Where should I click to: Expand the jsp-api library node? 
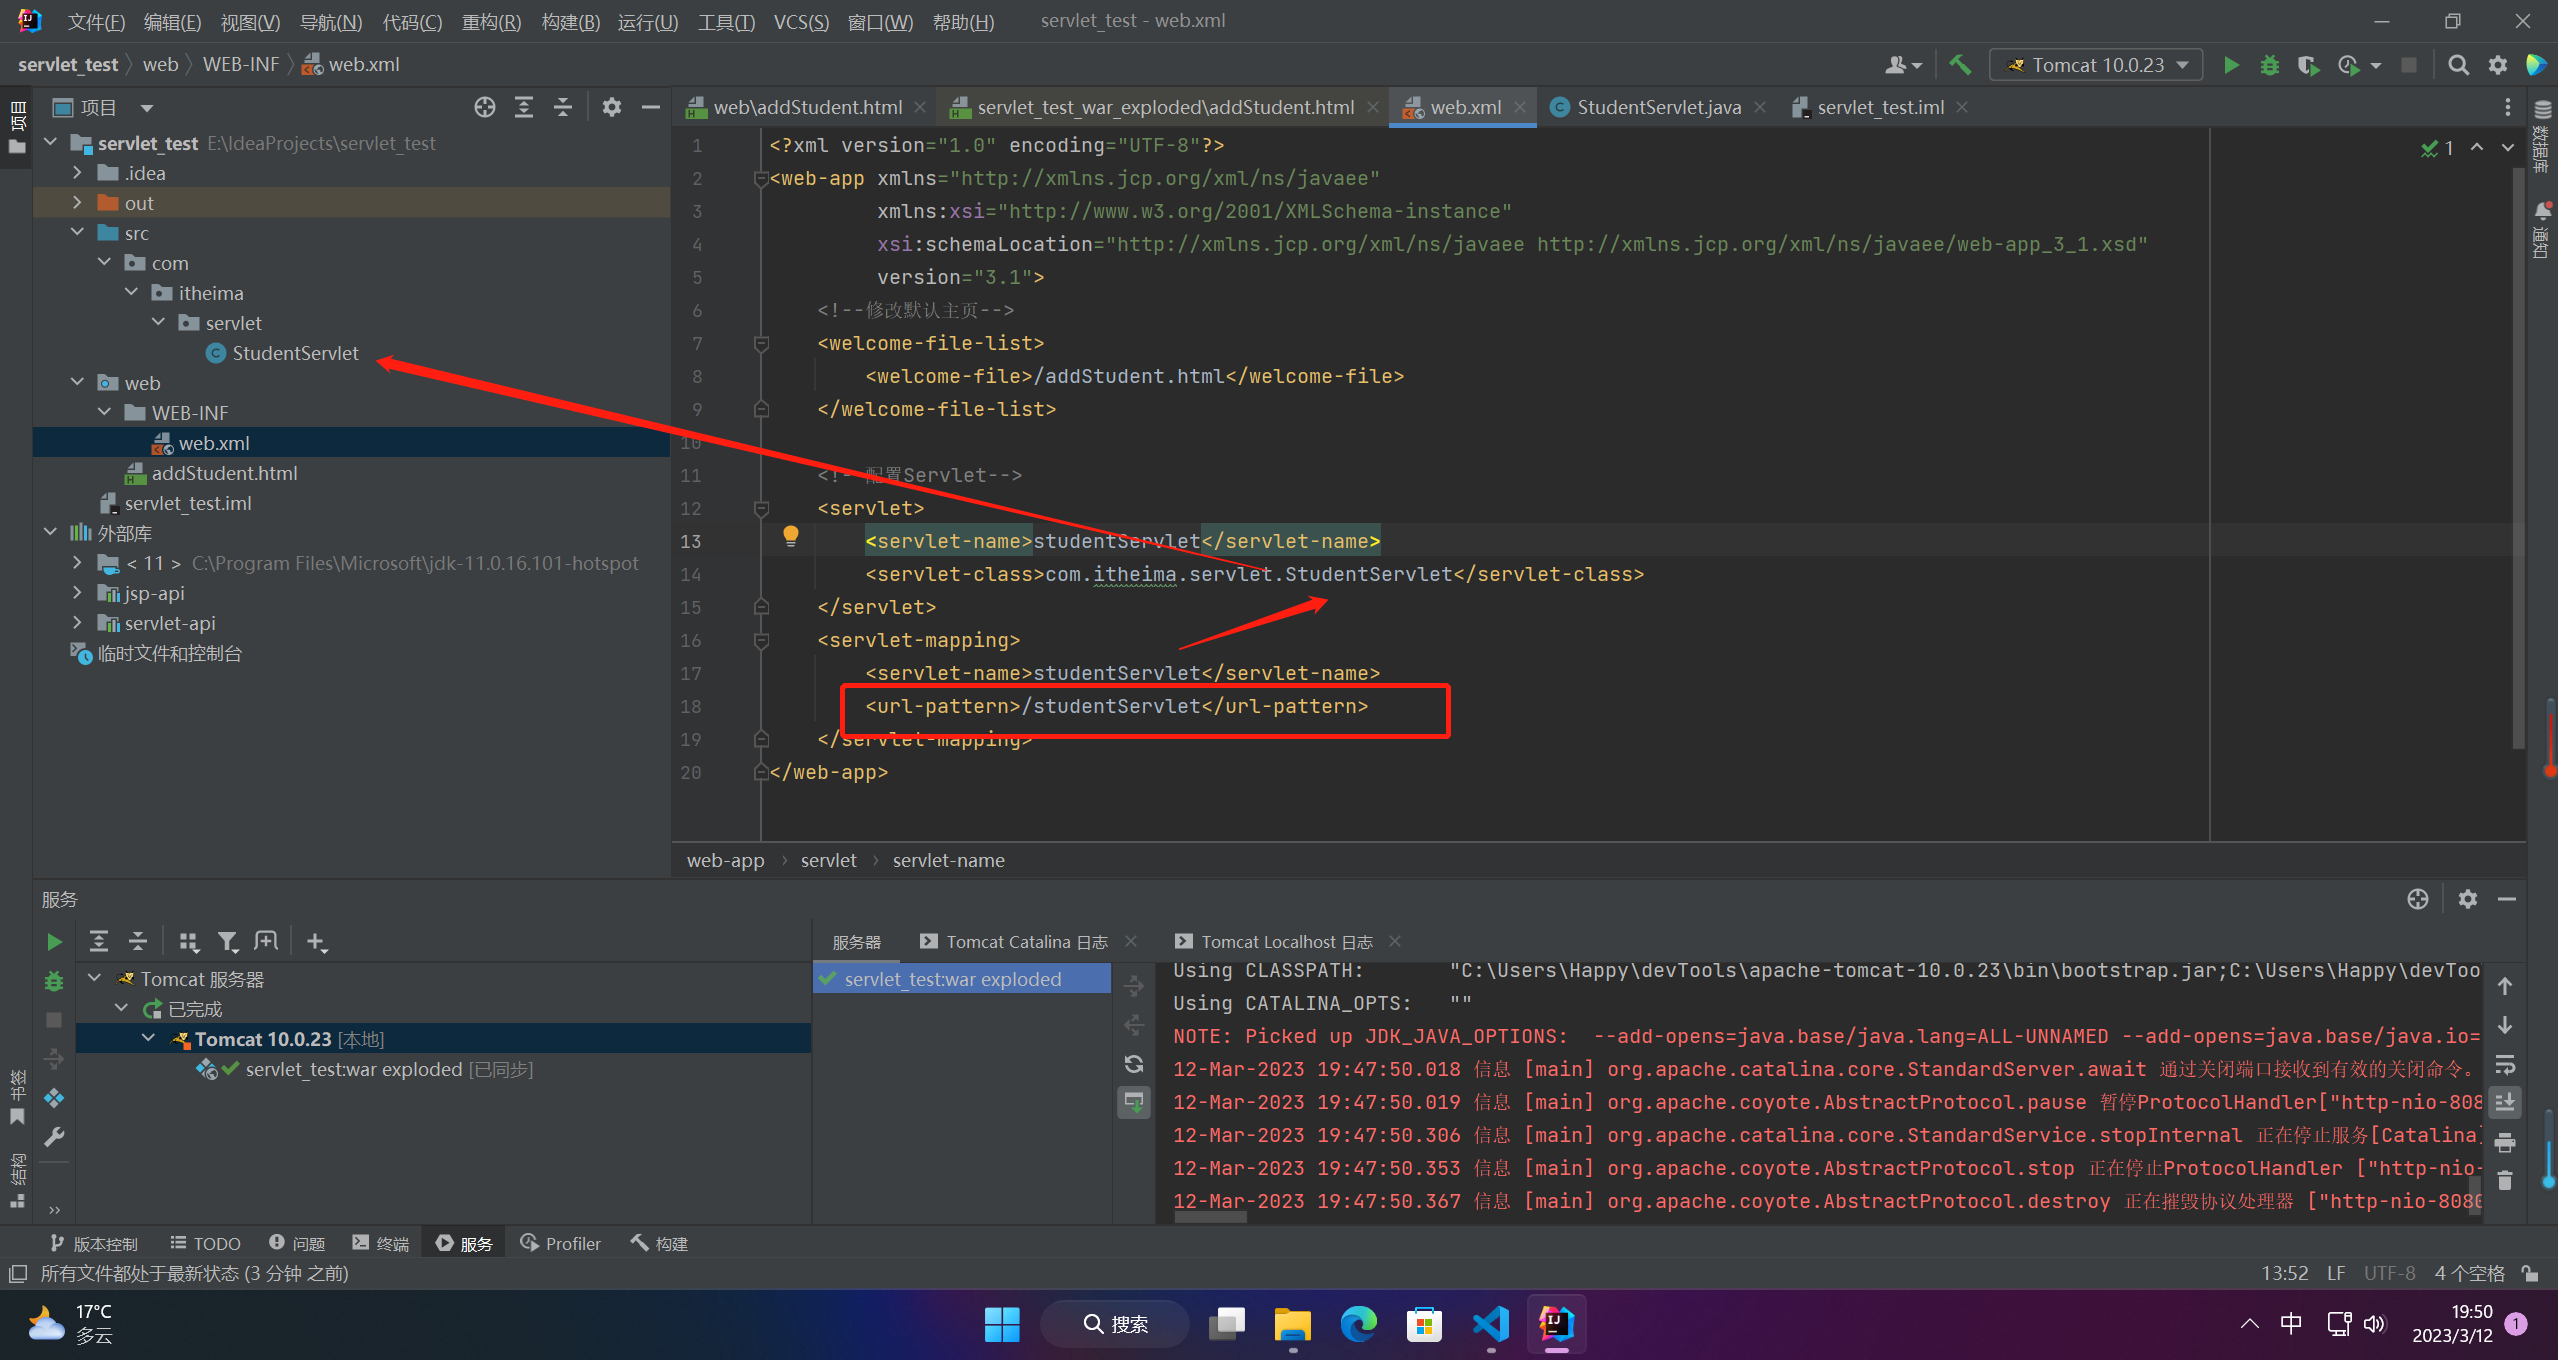pos(77,593)
